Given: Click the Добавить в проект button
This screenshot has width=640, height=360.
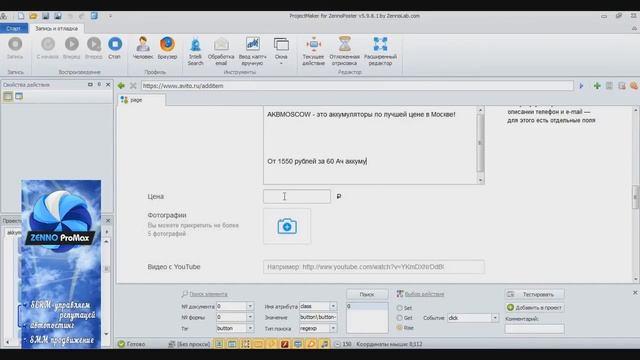Looking at the screenshot, I should tap(534, 307).
